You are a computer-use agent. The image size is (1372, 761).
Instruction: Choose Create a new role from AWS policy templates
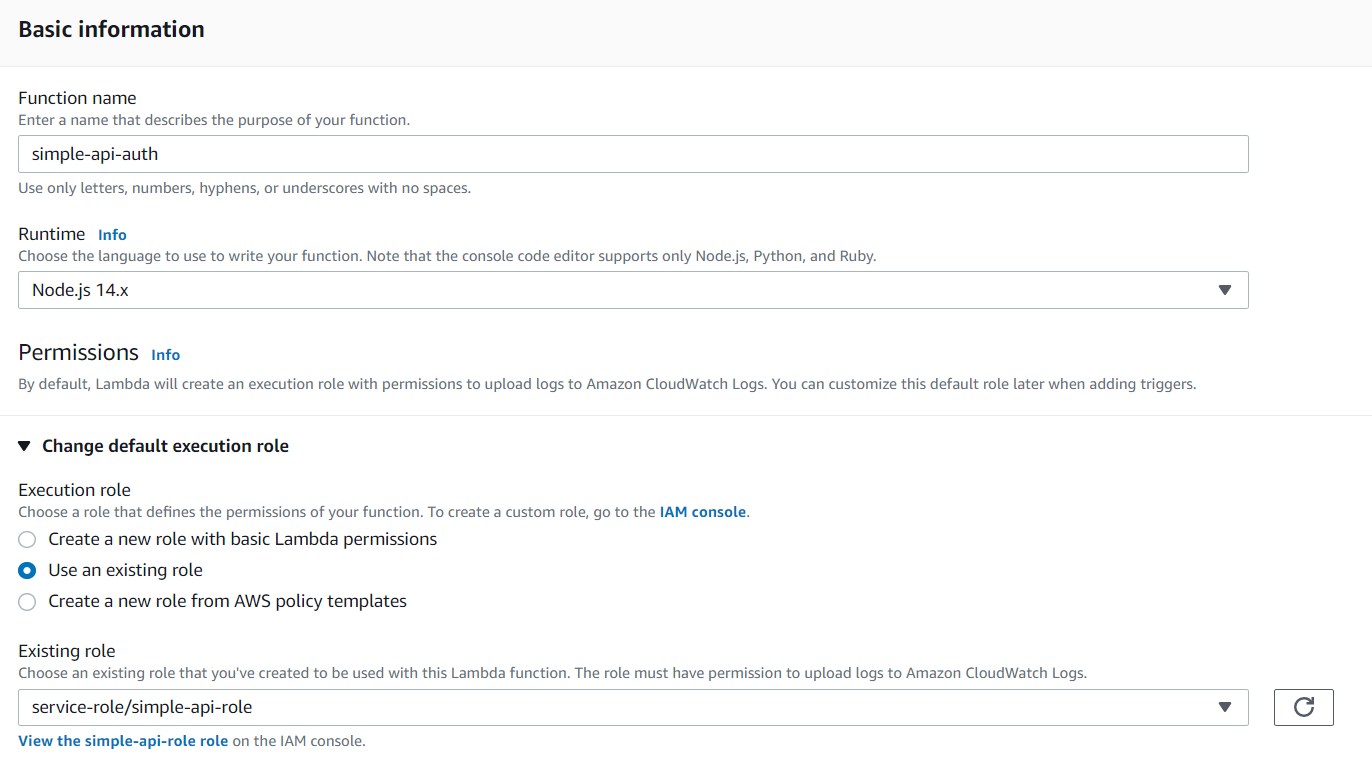(27, 602)
